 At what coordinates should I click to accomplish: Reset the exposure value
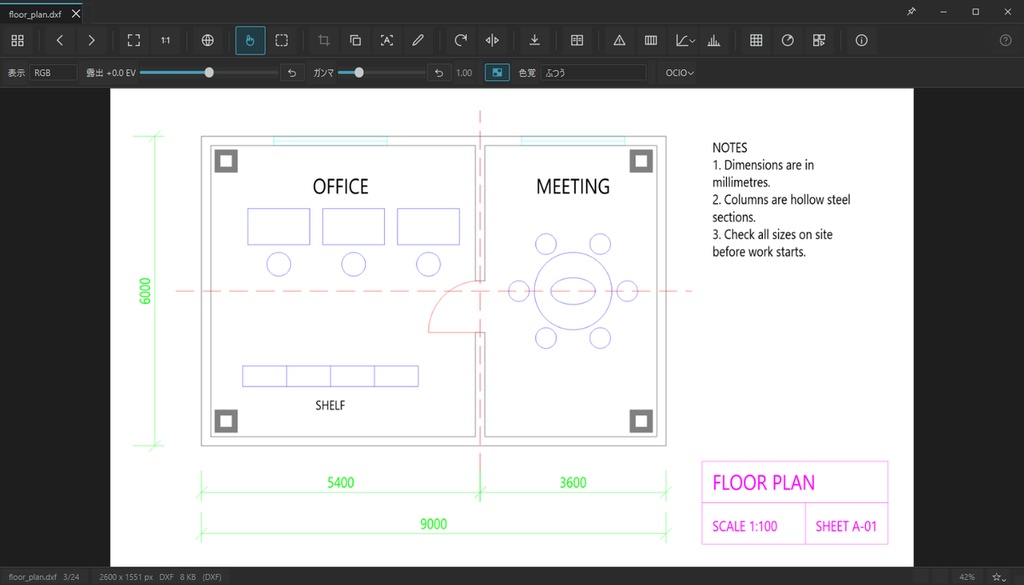(x=292, y=72)
